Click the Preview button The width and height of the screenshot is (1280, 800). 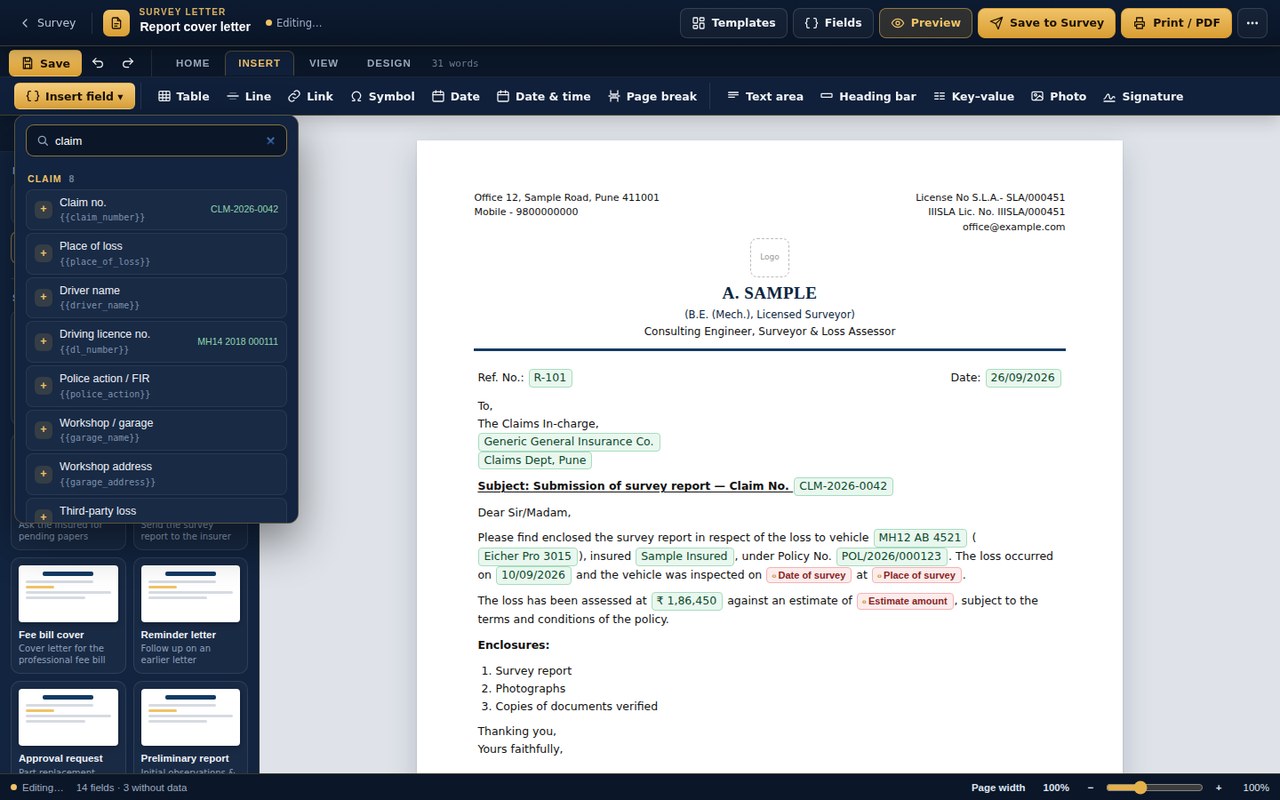(925, 23)
